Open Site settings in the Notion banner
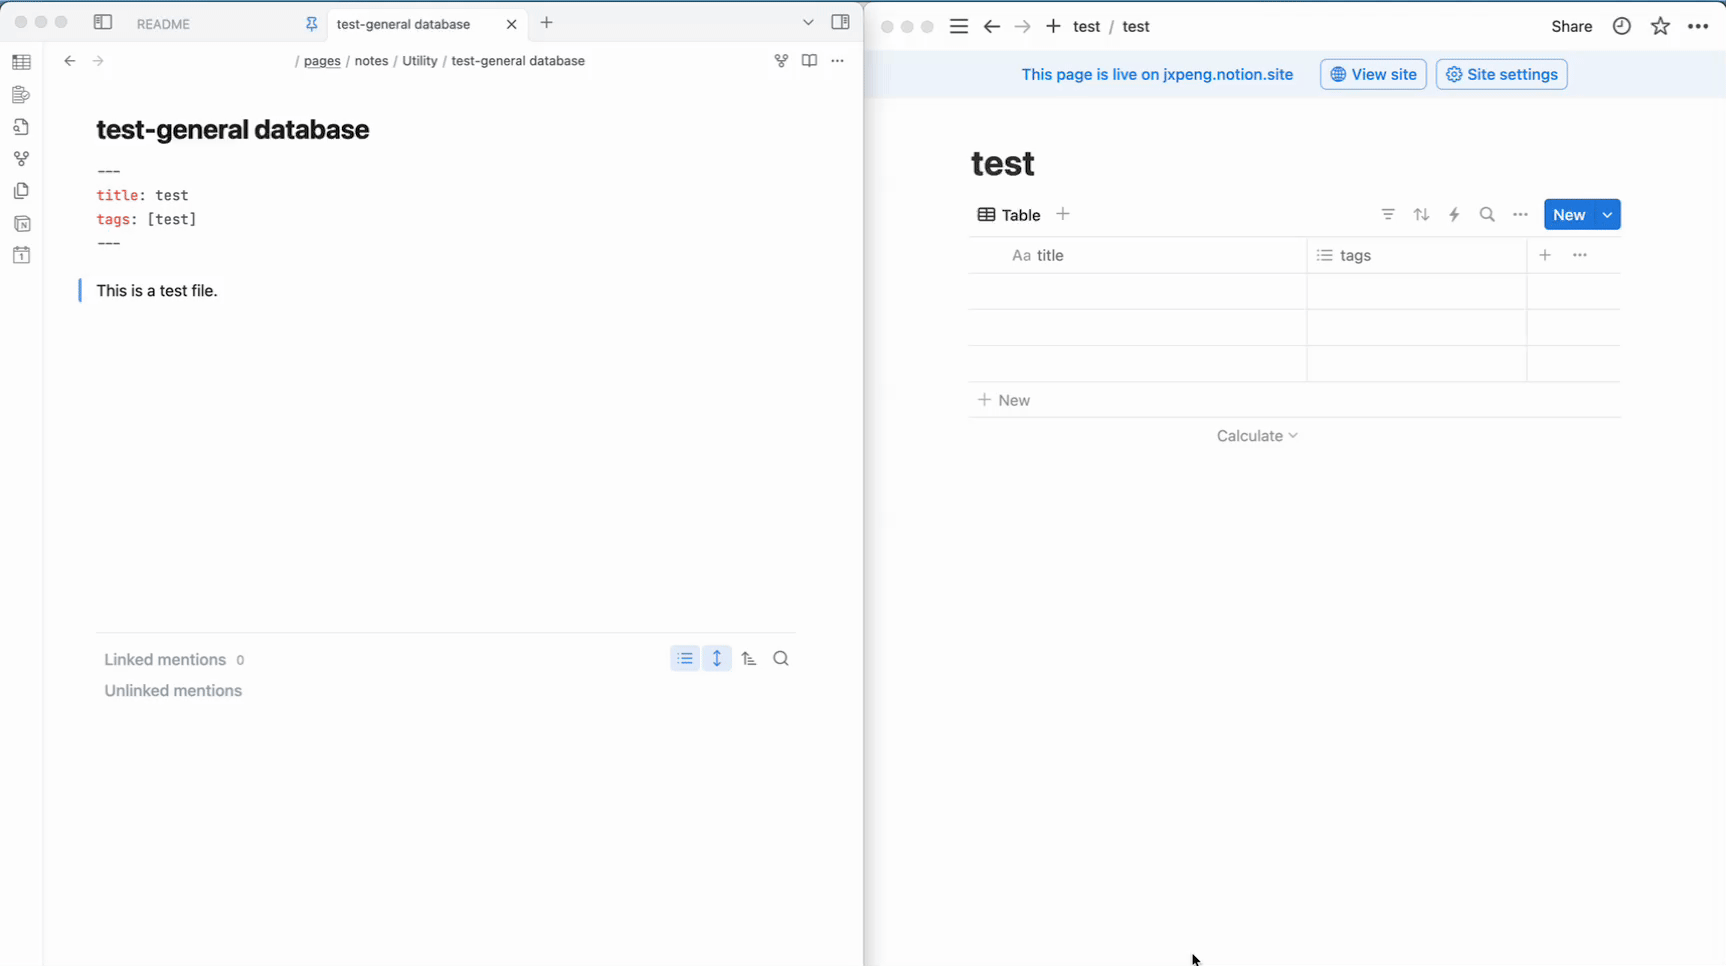The height and width of the screenshot is (966, 1726). (x=1501, y=75)
